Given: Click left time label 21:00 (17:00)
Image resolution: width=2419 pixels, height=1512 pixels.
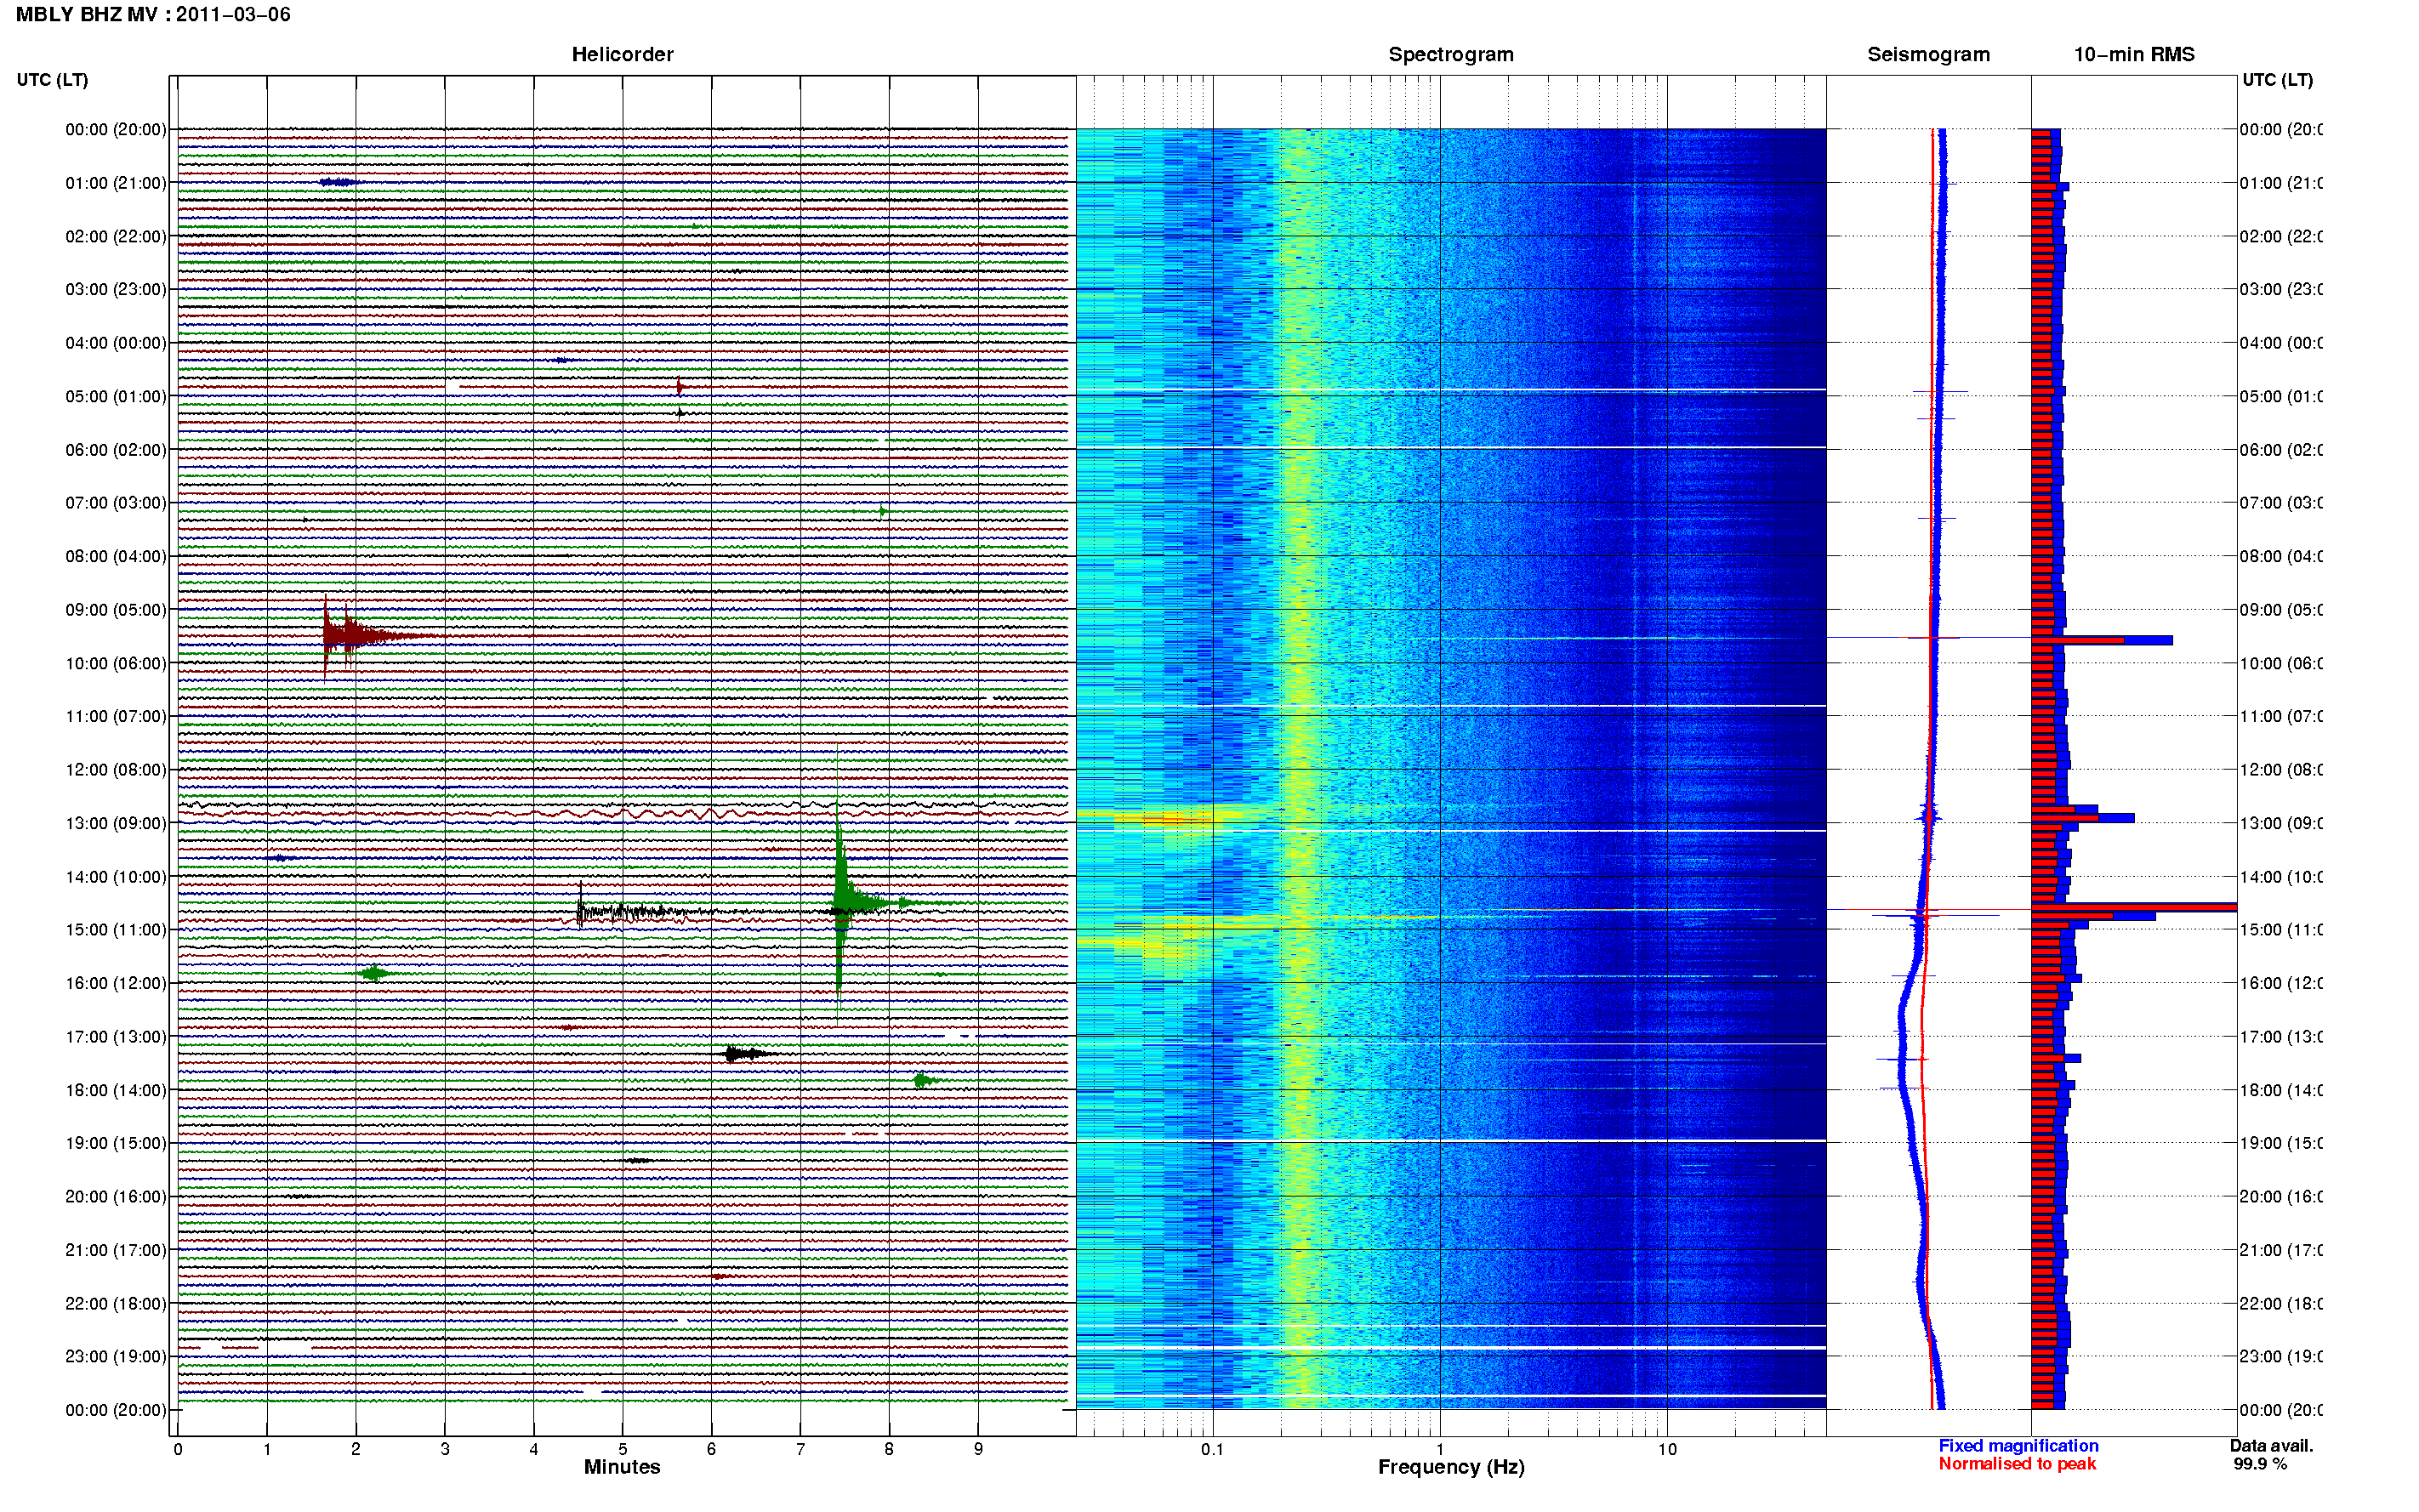Looking at the screenshot, I should (116, 1250).
